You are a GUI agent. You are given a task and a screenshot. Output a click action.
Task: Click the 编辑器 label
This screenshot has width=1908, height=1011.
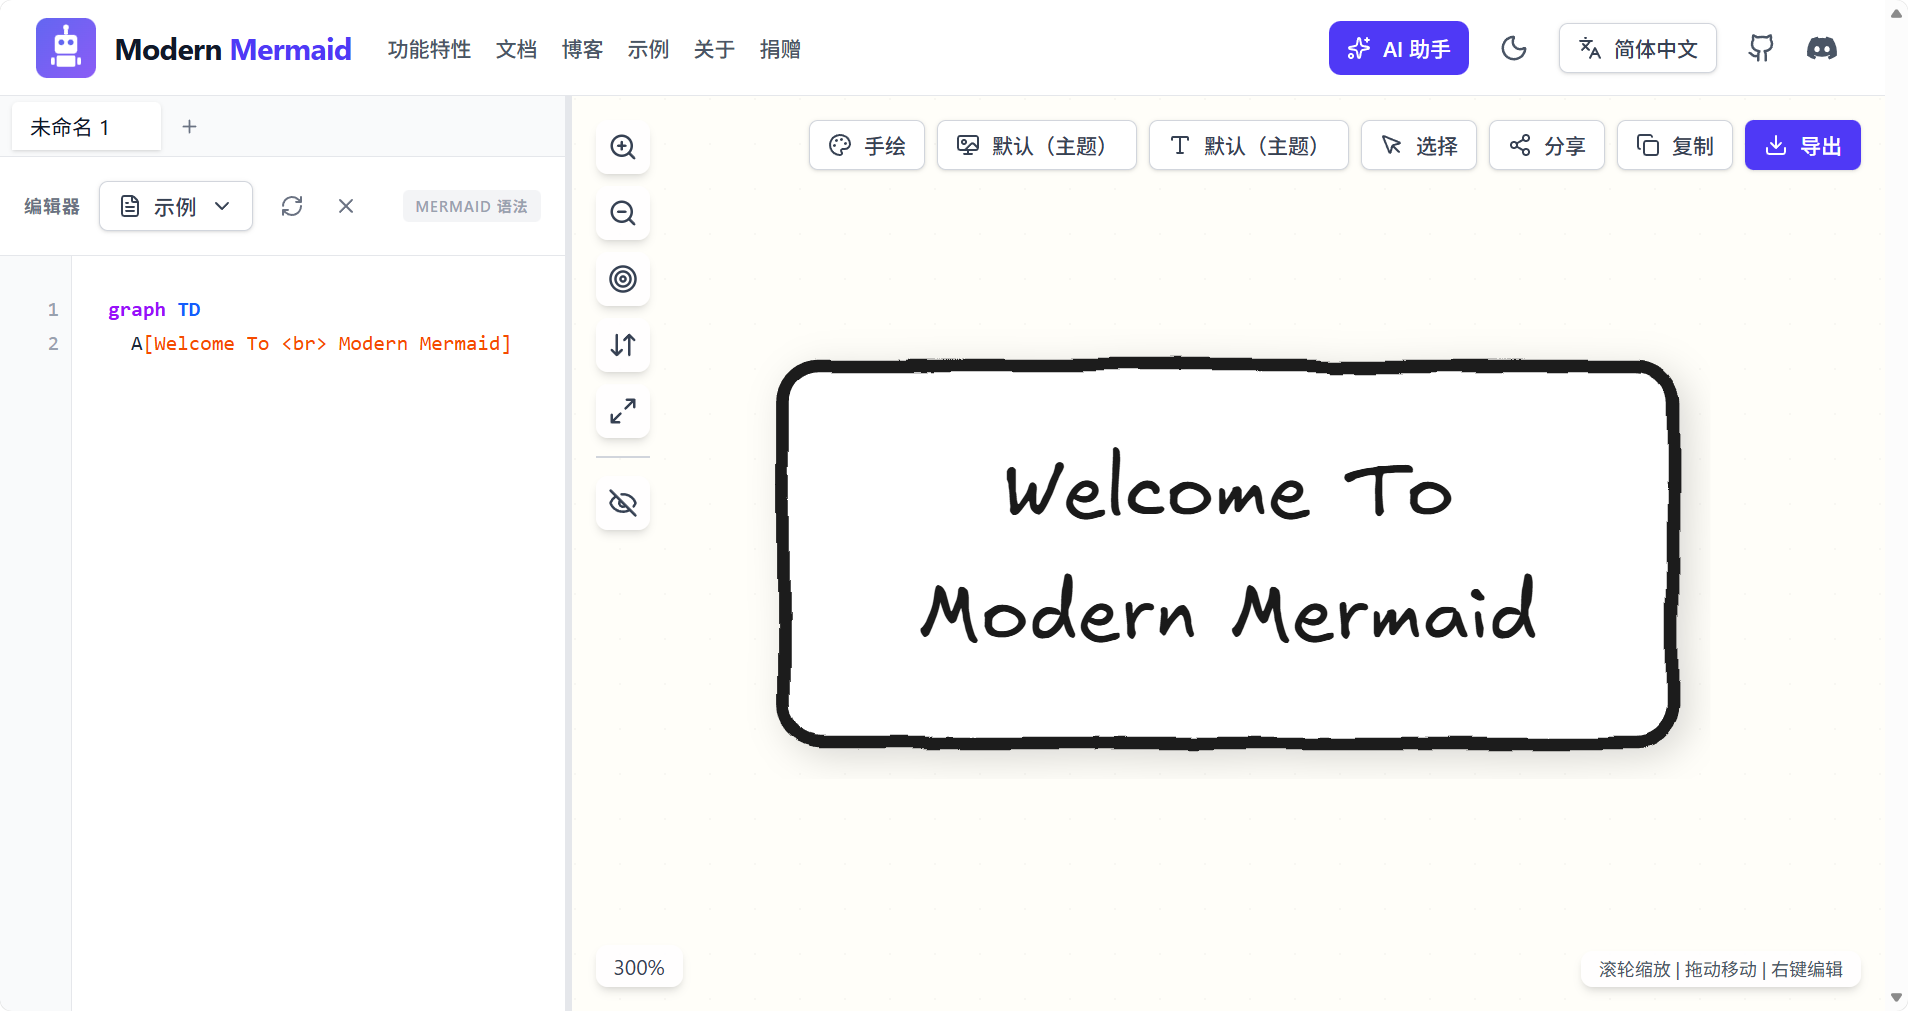52,206
